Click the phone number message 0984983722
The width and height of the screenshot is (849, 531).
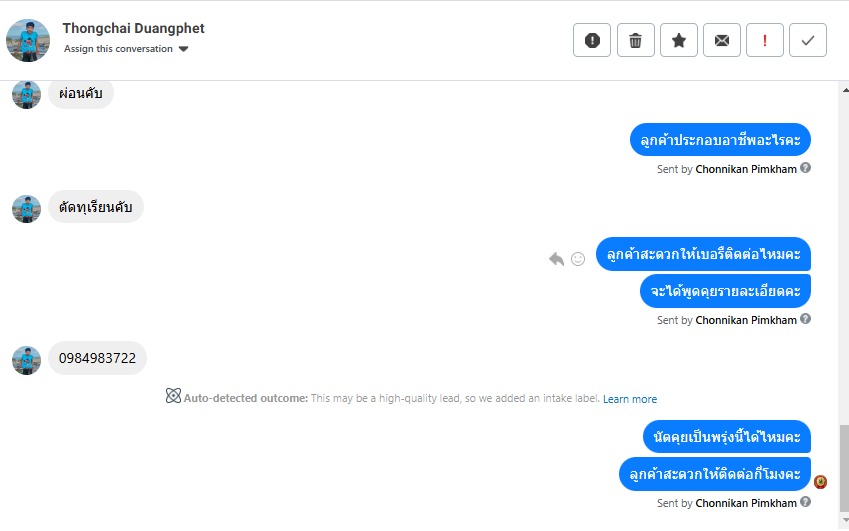pos(98,358)
